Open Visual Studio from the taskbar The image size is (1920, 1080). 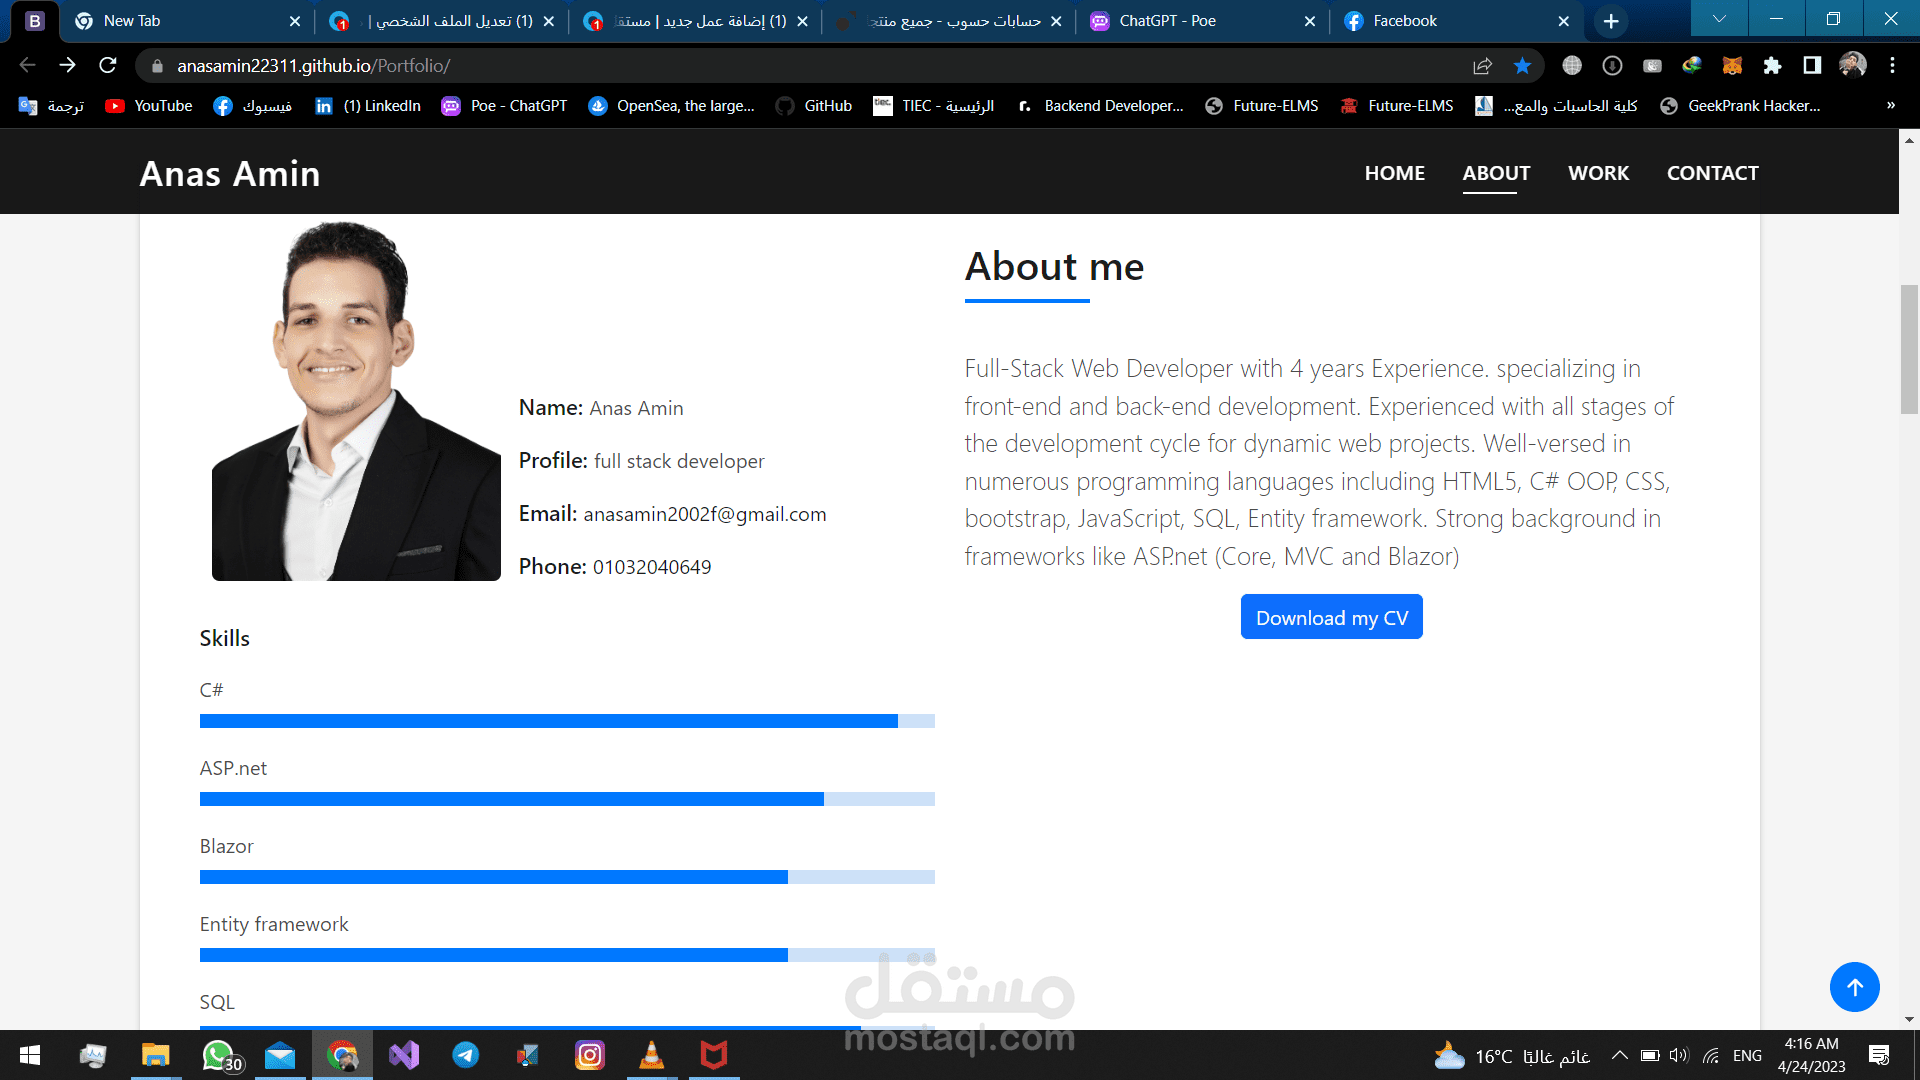click(x=404, y=1055)
